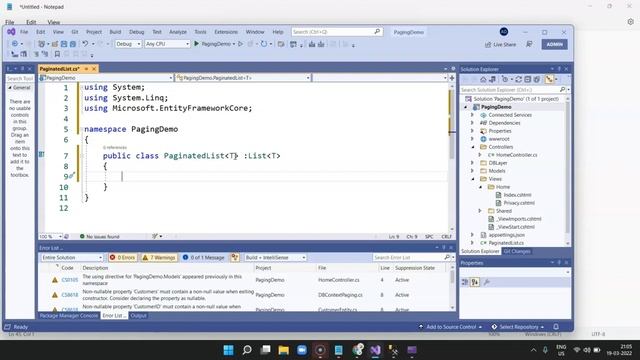
Task: Click the editor vertical scrollbar
Action: tap(451, 157)
